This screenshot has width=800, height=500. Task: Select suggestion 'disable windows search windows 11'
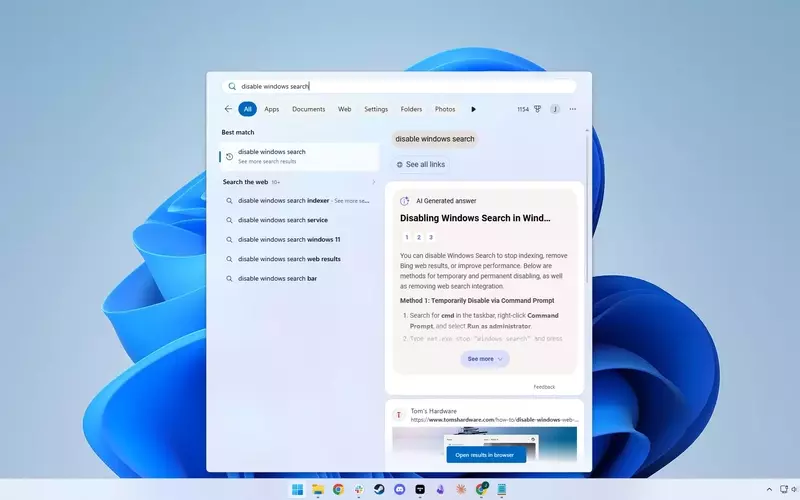[299, 239]
